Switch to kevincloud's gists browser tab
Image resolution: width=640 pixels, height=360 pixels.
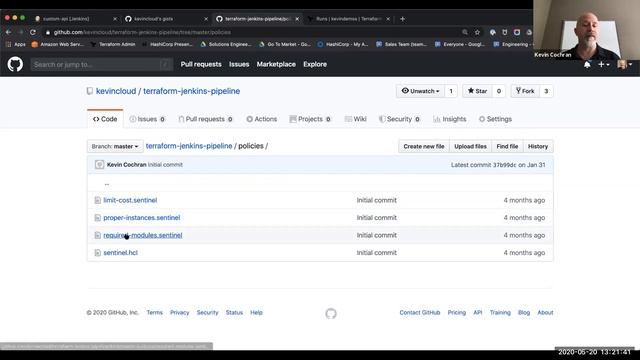167,19
